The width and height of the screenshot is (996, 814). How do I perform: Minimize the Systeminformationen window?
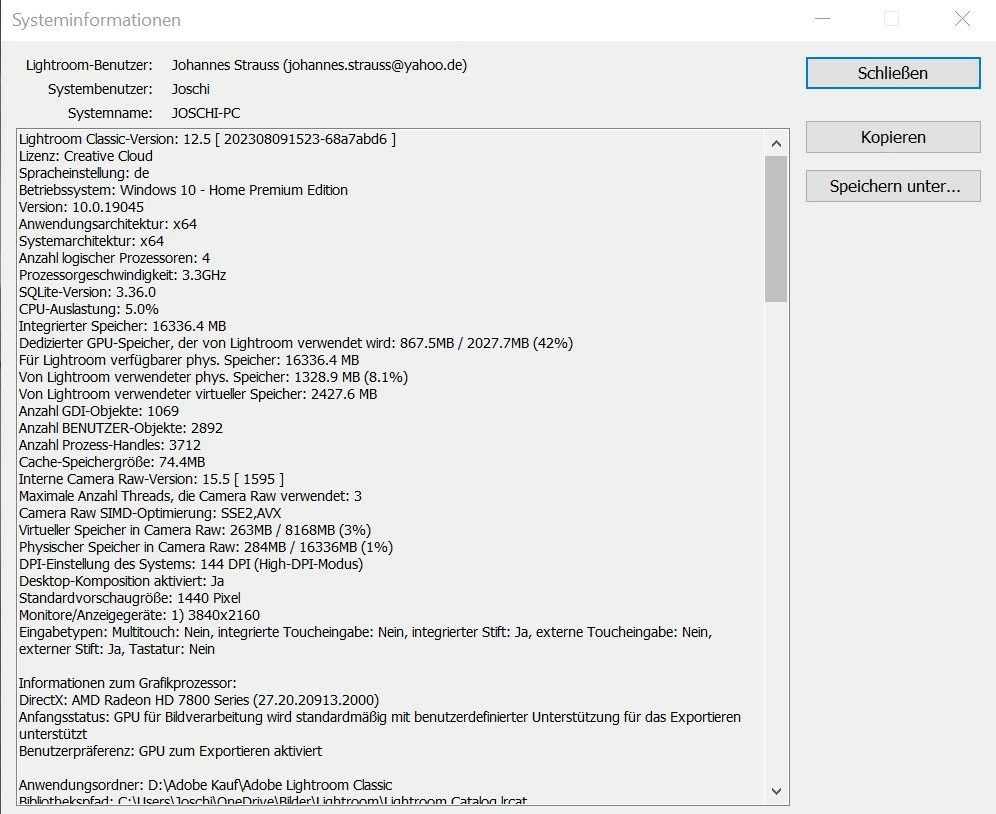tap(823, 19)
